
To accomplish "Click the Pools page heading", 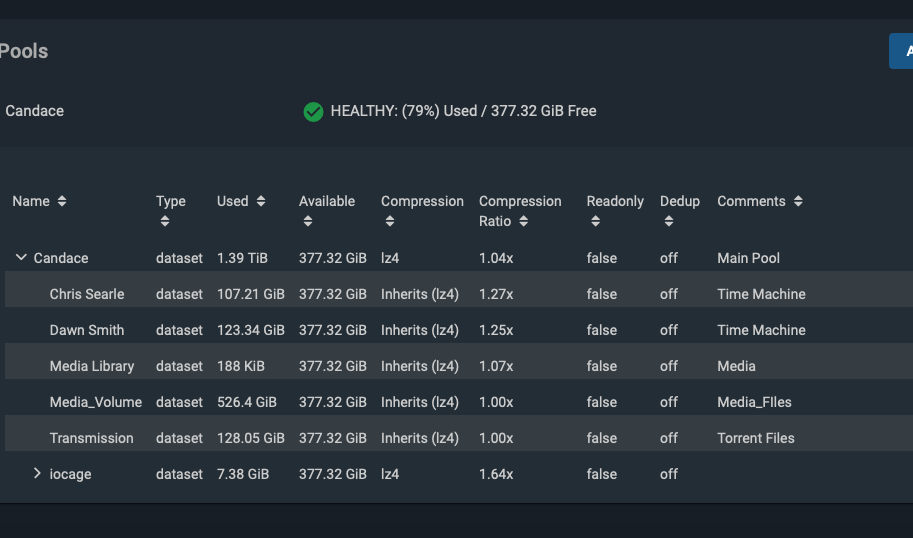I will (24, 51).
